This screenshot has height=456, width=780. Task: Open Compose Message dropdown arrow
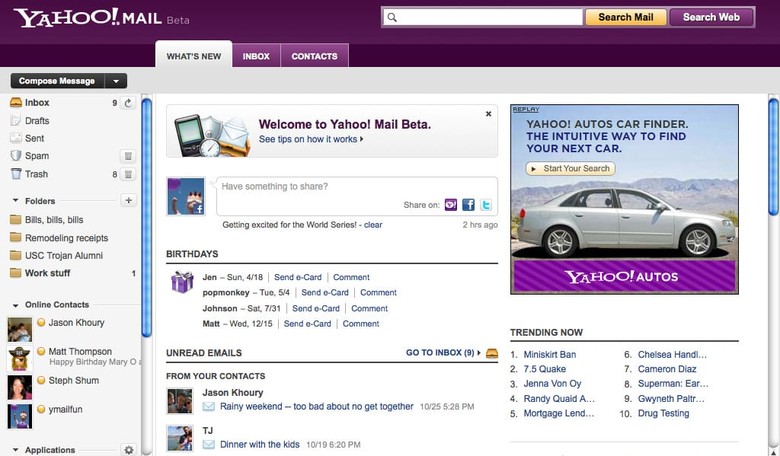(116, 81)
